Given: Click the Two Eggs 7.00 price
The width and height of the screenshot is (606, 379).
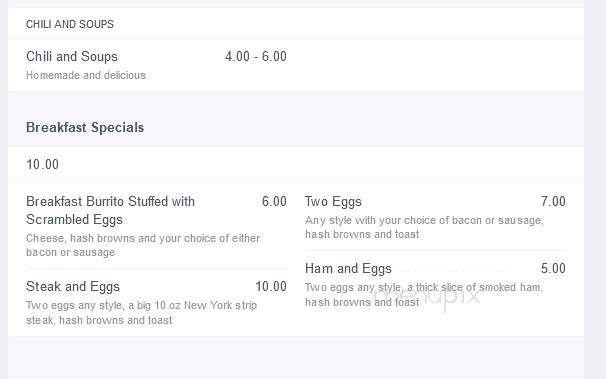Looking at the screenshot, I should 553,201.
